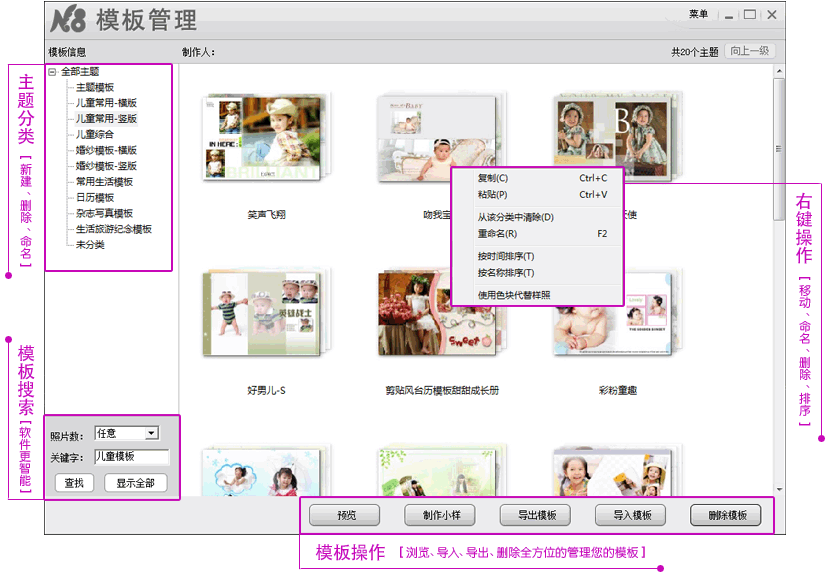Screen dimensions: 830x575
Task: Click the 显示全部 button
Action: tap(135, 483)
